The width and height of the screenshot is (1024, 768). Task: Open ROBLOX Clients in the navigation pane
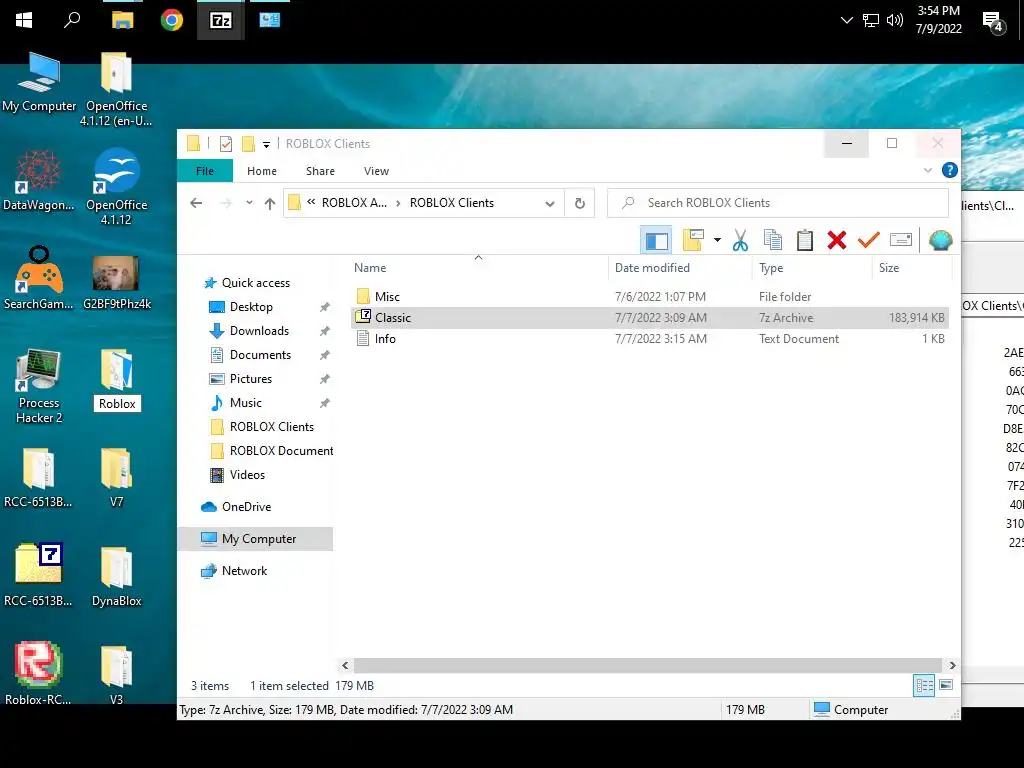[272, 427]
